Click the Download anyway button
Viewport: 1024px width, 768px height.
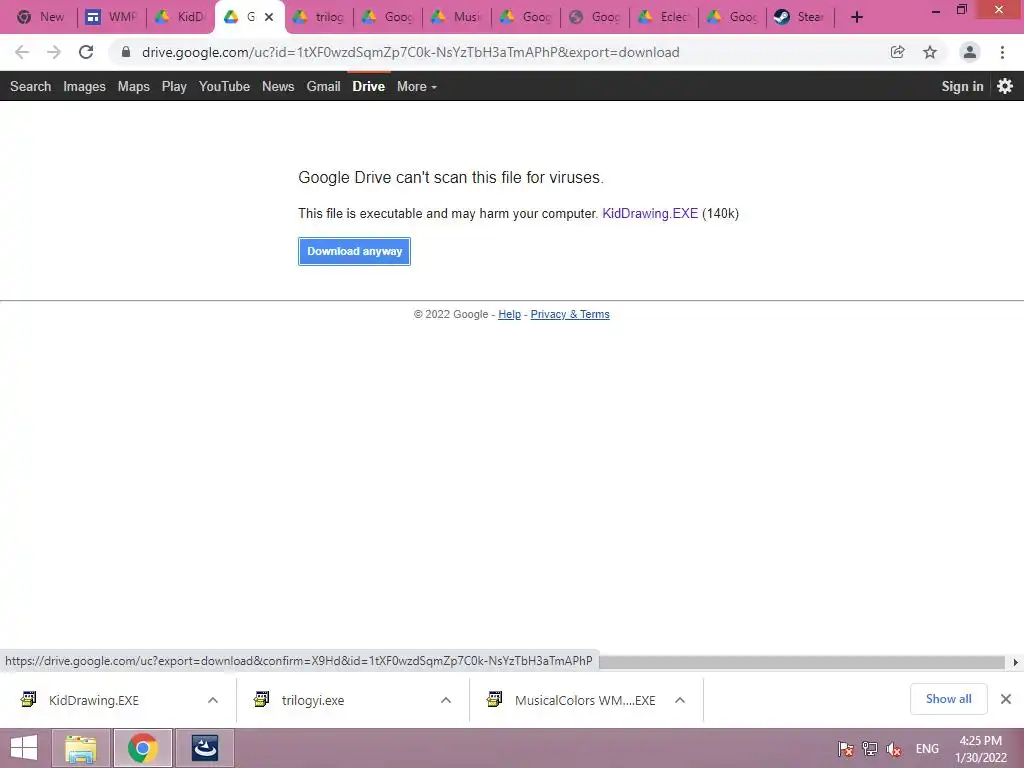coord(354,251)
